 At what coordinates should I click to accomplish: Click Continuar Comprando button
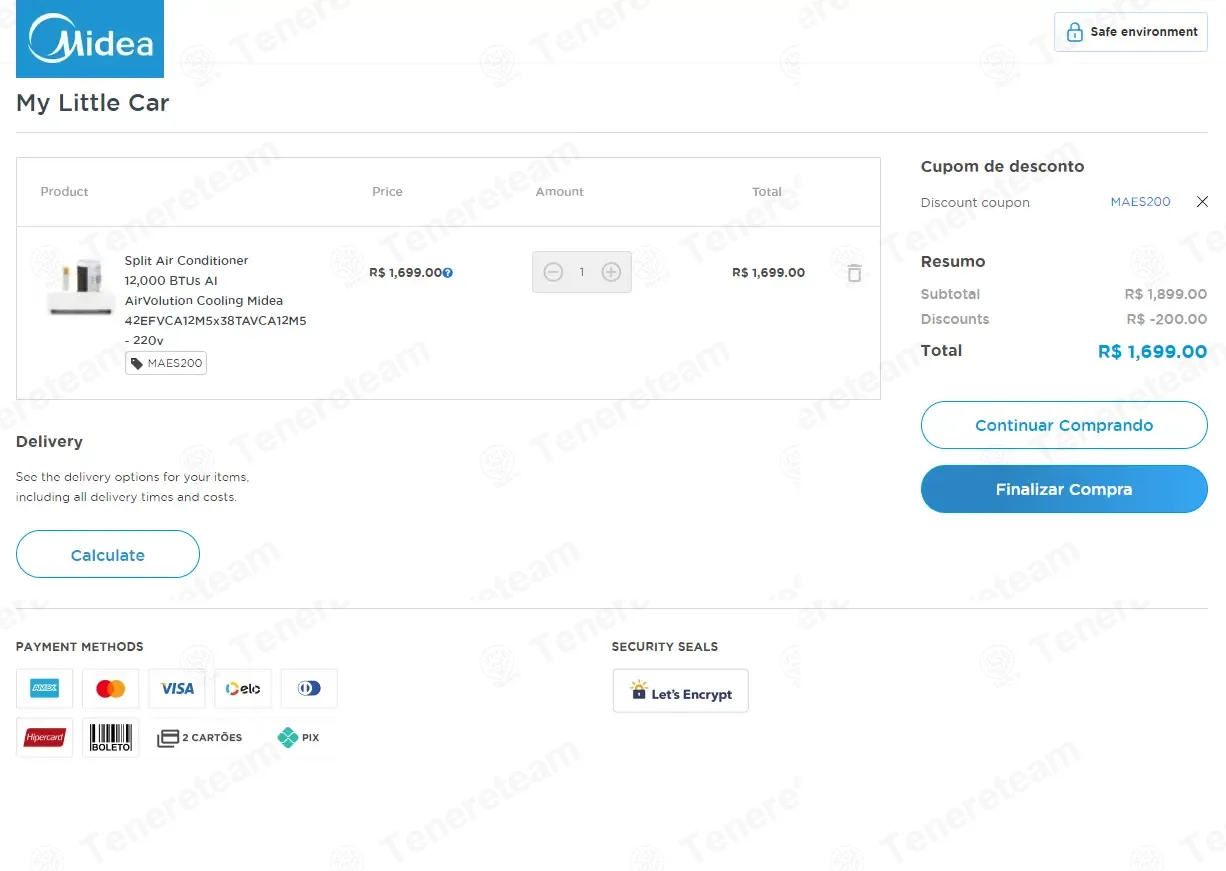(1064, 425)
